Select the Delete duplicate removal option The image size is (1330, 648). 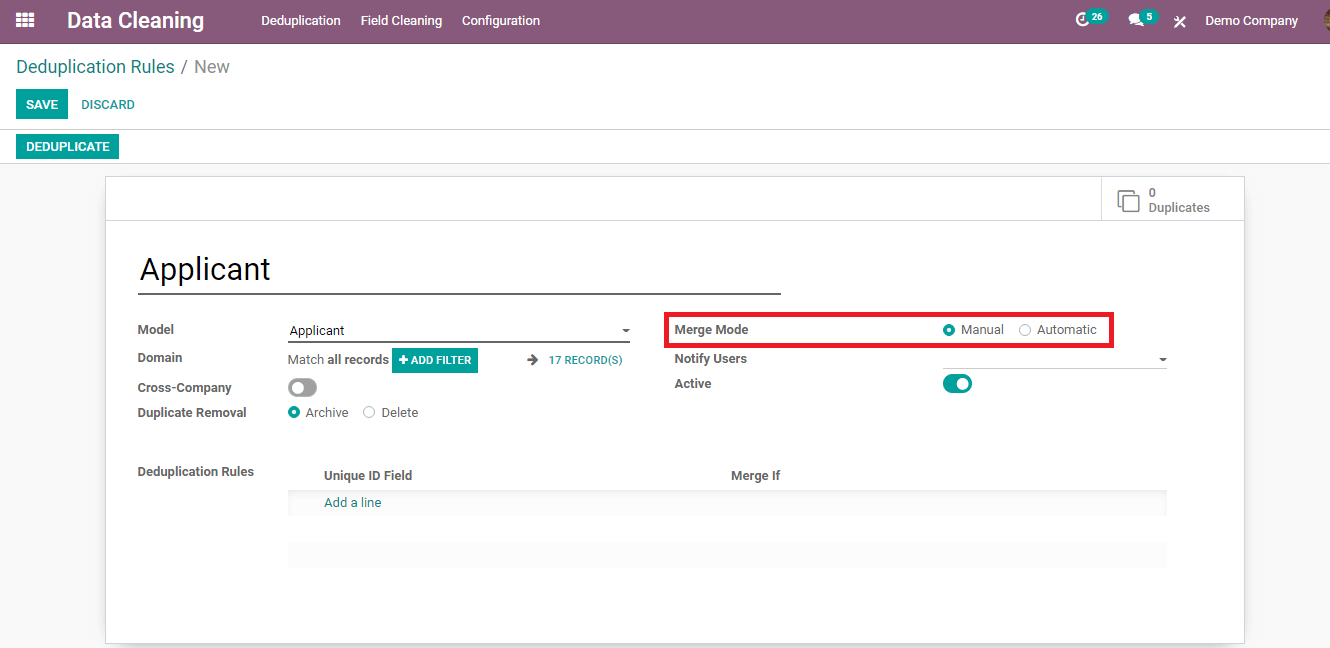click(369, 413)
